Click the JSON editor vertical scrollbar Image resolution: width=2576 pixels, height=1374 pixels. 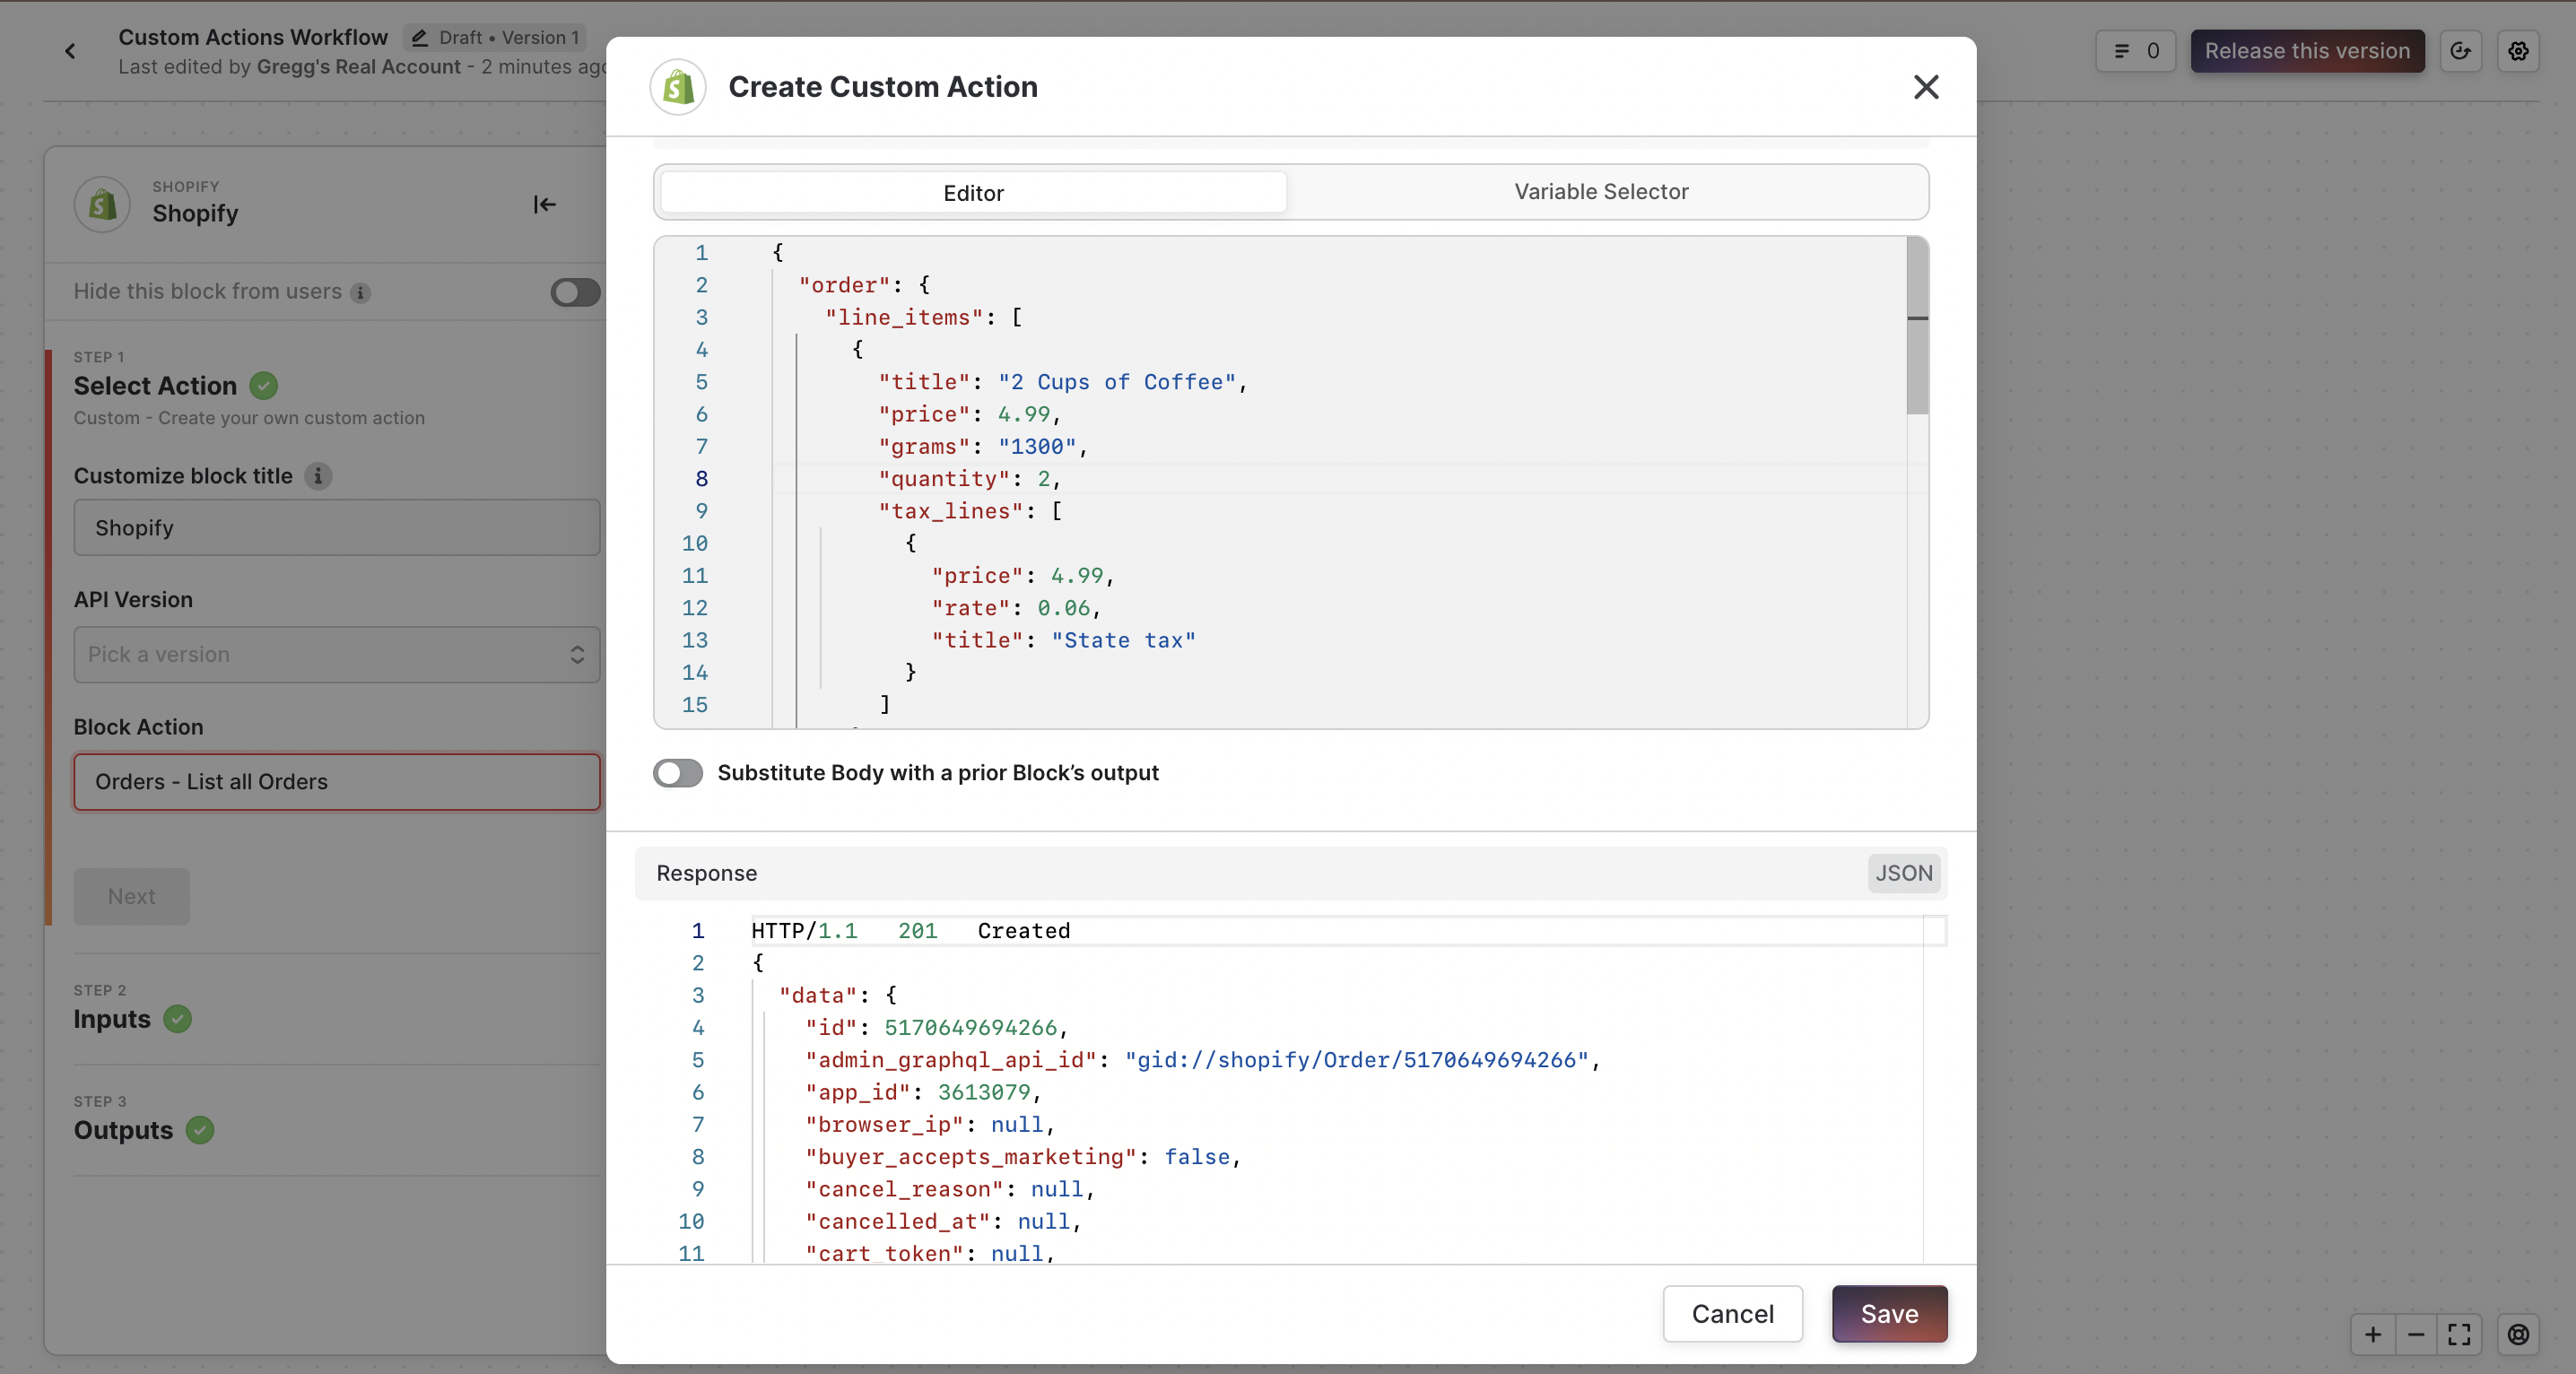click(1917, 340)
